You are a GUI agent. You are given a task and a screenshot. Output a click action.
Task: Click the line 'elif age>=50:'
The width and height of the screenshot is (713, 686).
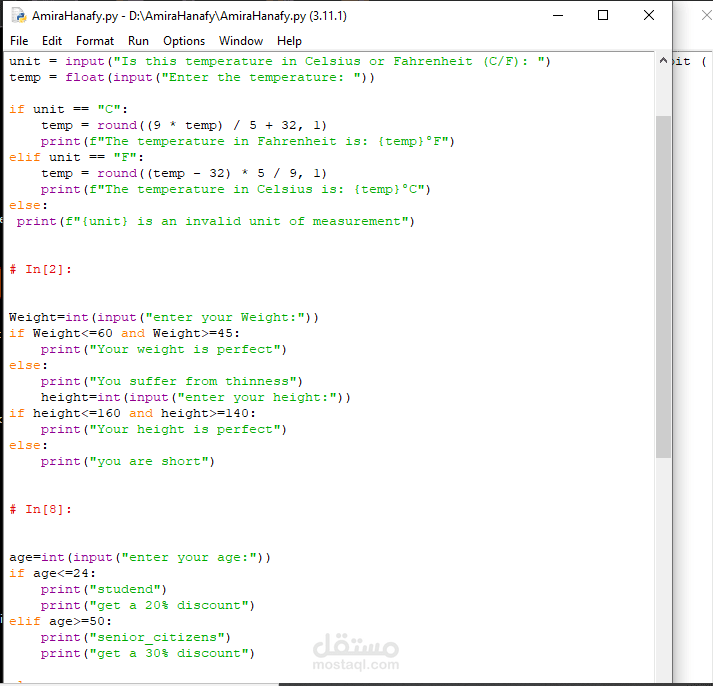[x=60, y=621]
